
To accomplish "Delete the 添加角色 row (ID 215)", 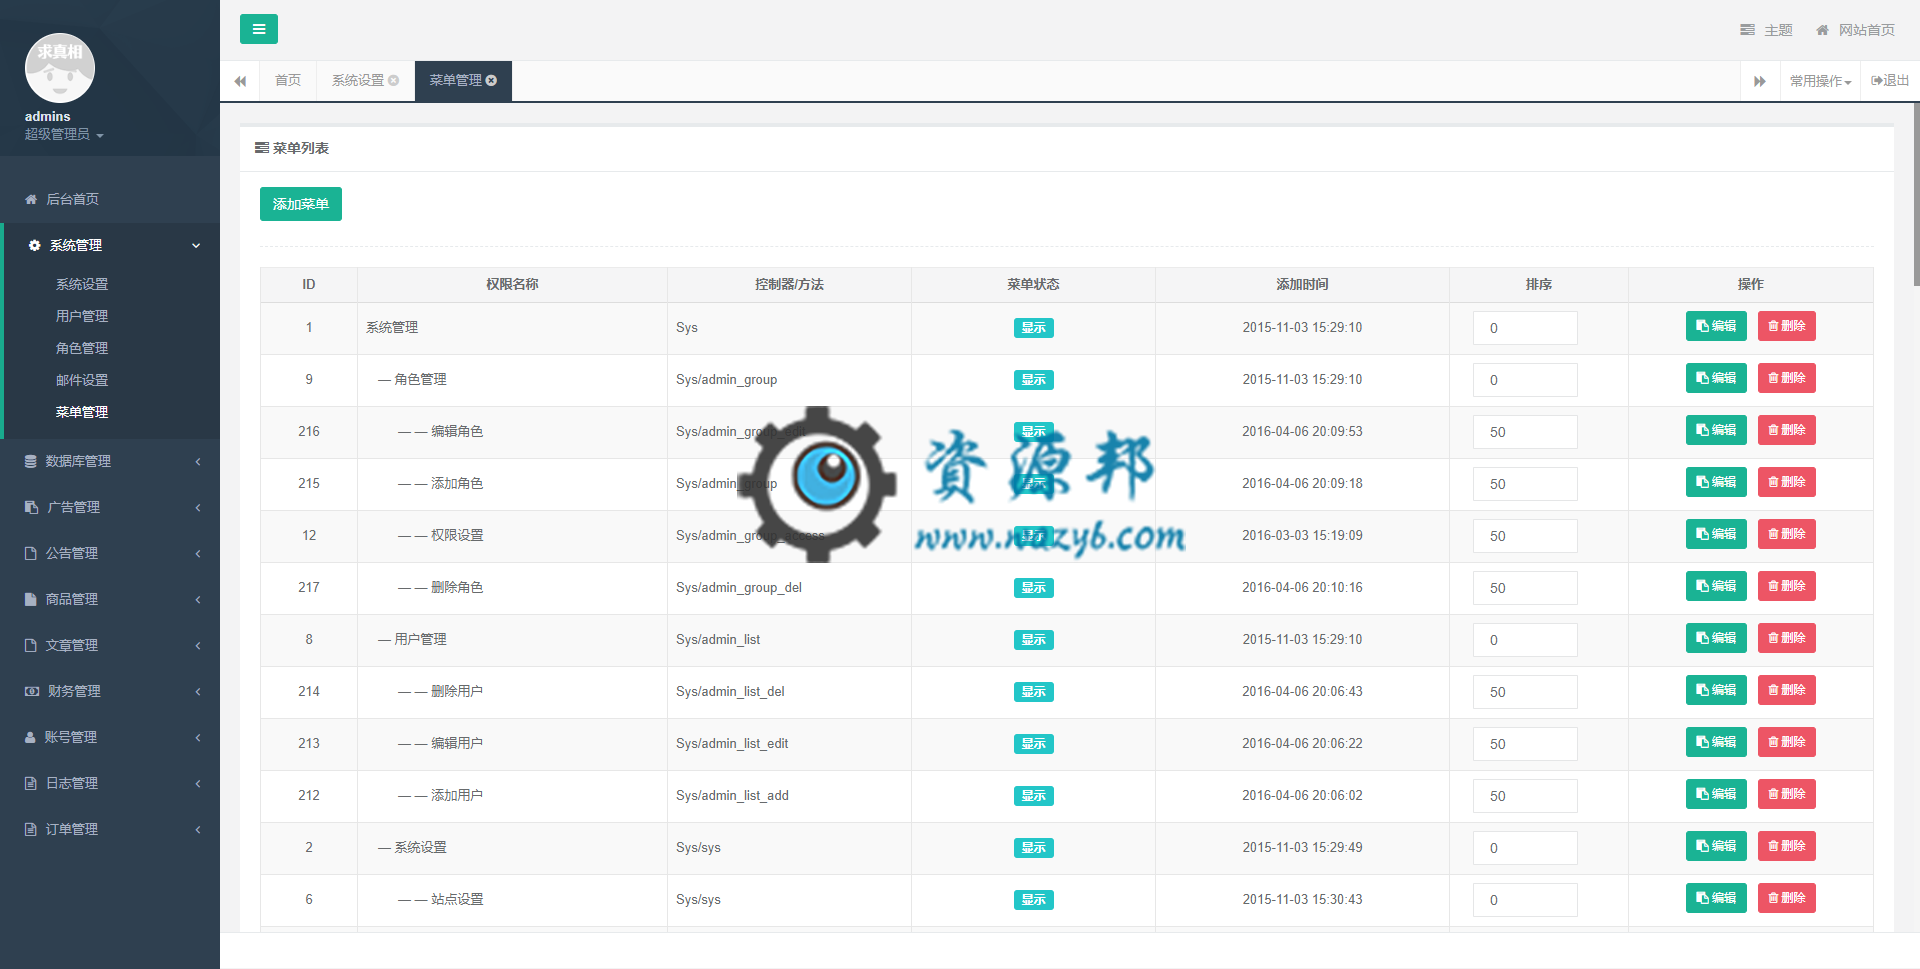I will point(1786,482).
